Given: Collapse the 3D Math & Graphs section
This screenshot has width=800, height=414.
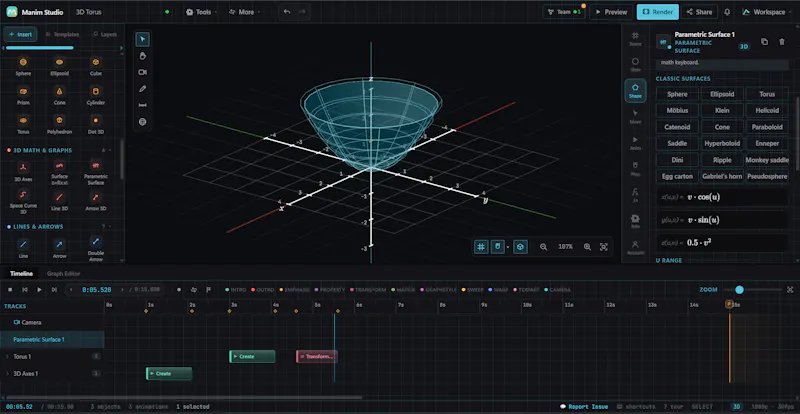Looking at the screenshot, I should click(111, 150).
